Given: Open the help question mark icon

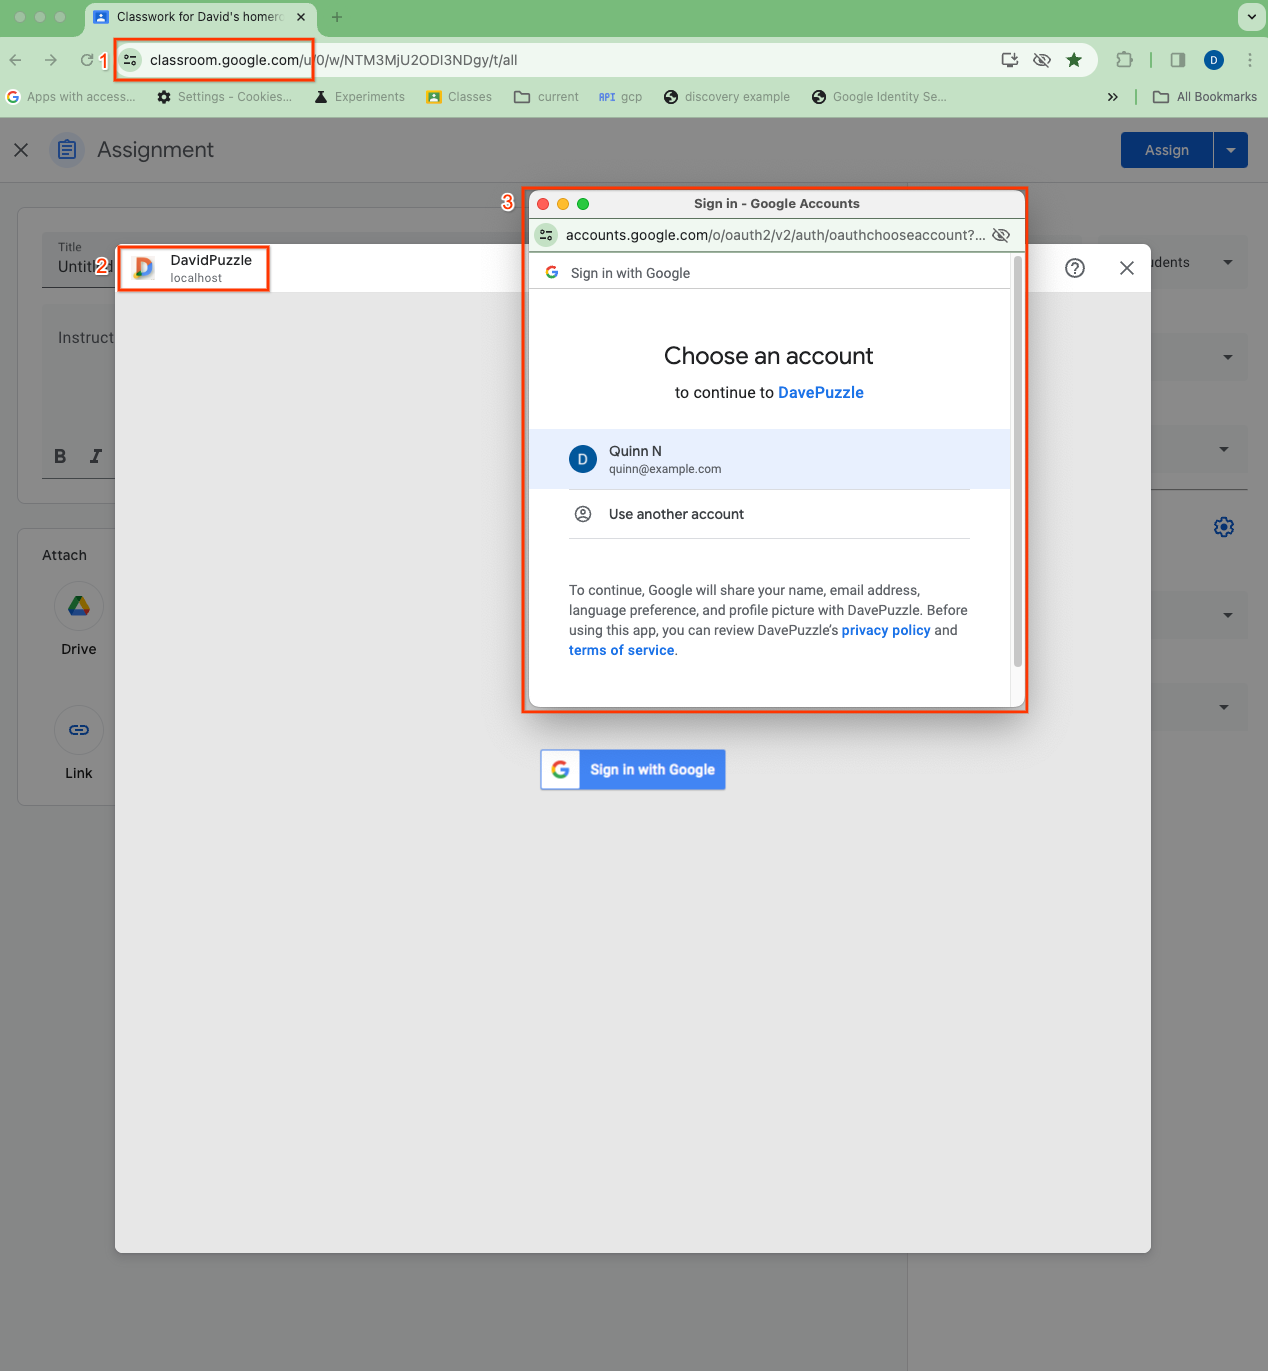Looking at the screenshot, I should pos(1074,268).
